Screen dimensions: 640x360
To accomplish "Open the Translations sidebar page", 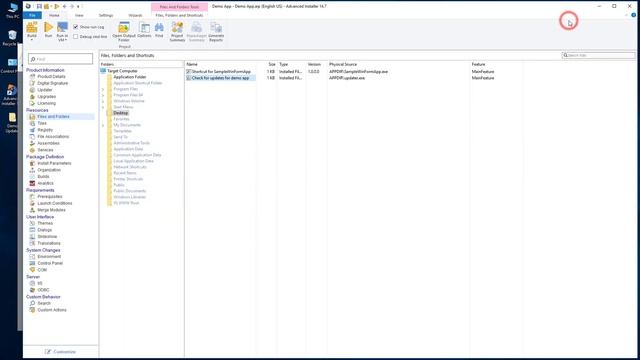I will point(49,243).
